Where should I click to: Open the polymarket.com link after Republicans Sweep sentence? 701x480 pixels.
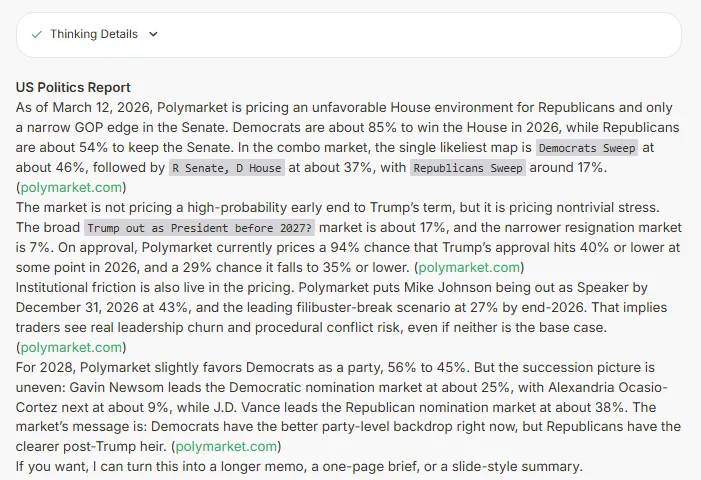[x=70, y=187]
